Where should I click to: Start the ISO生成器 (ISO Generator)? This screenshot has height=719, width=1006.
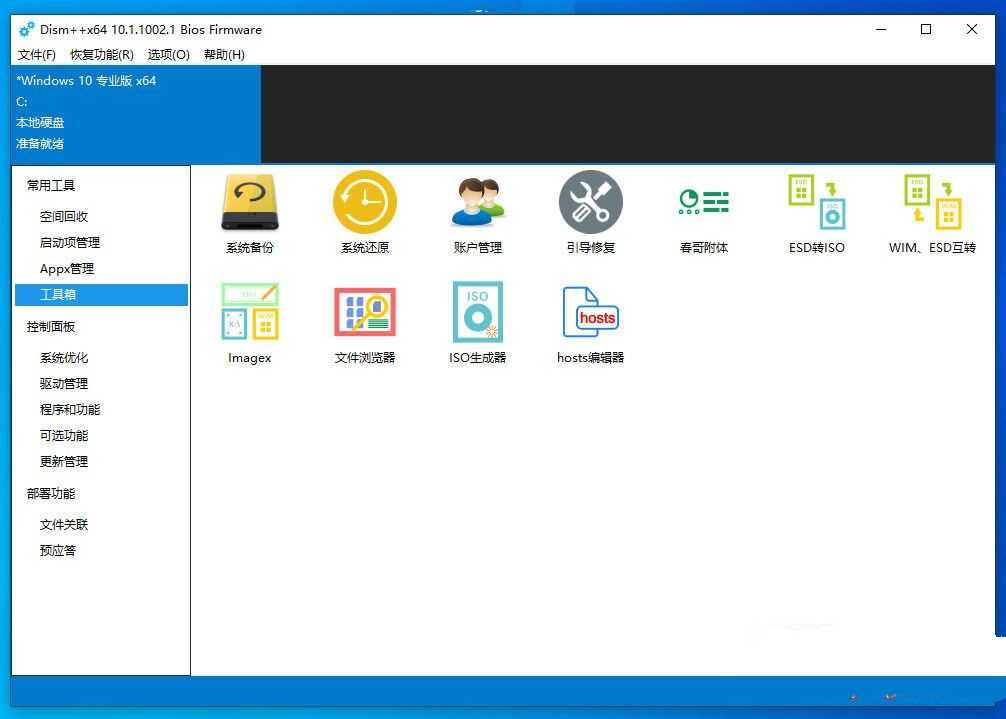[x=477, y=322]
